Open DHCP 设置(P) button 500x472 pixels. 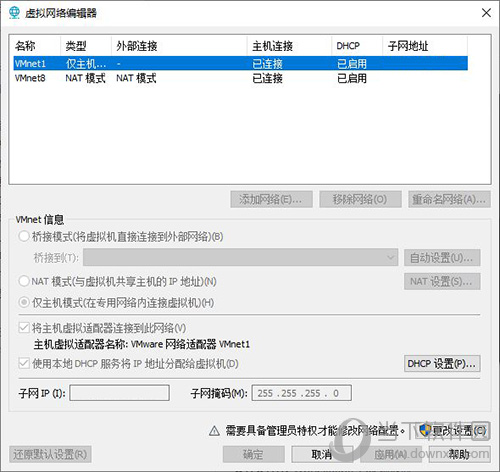pyautogui.click(x=442, y=363)
